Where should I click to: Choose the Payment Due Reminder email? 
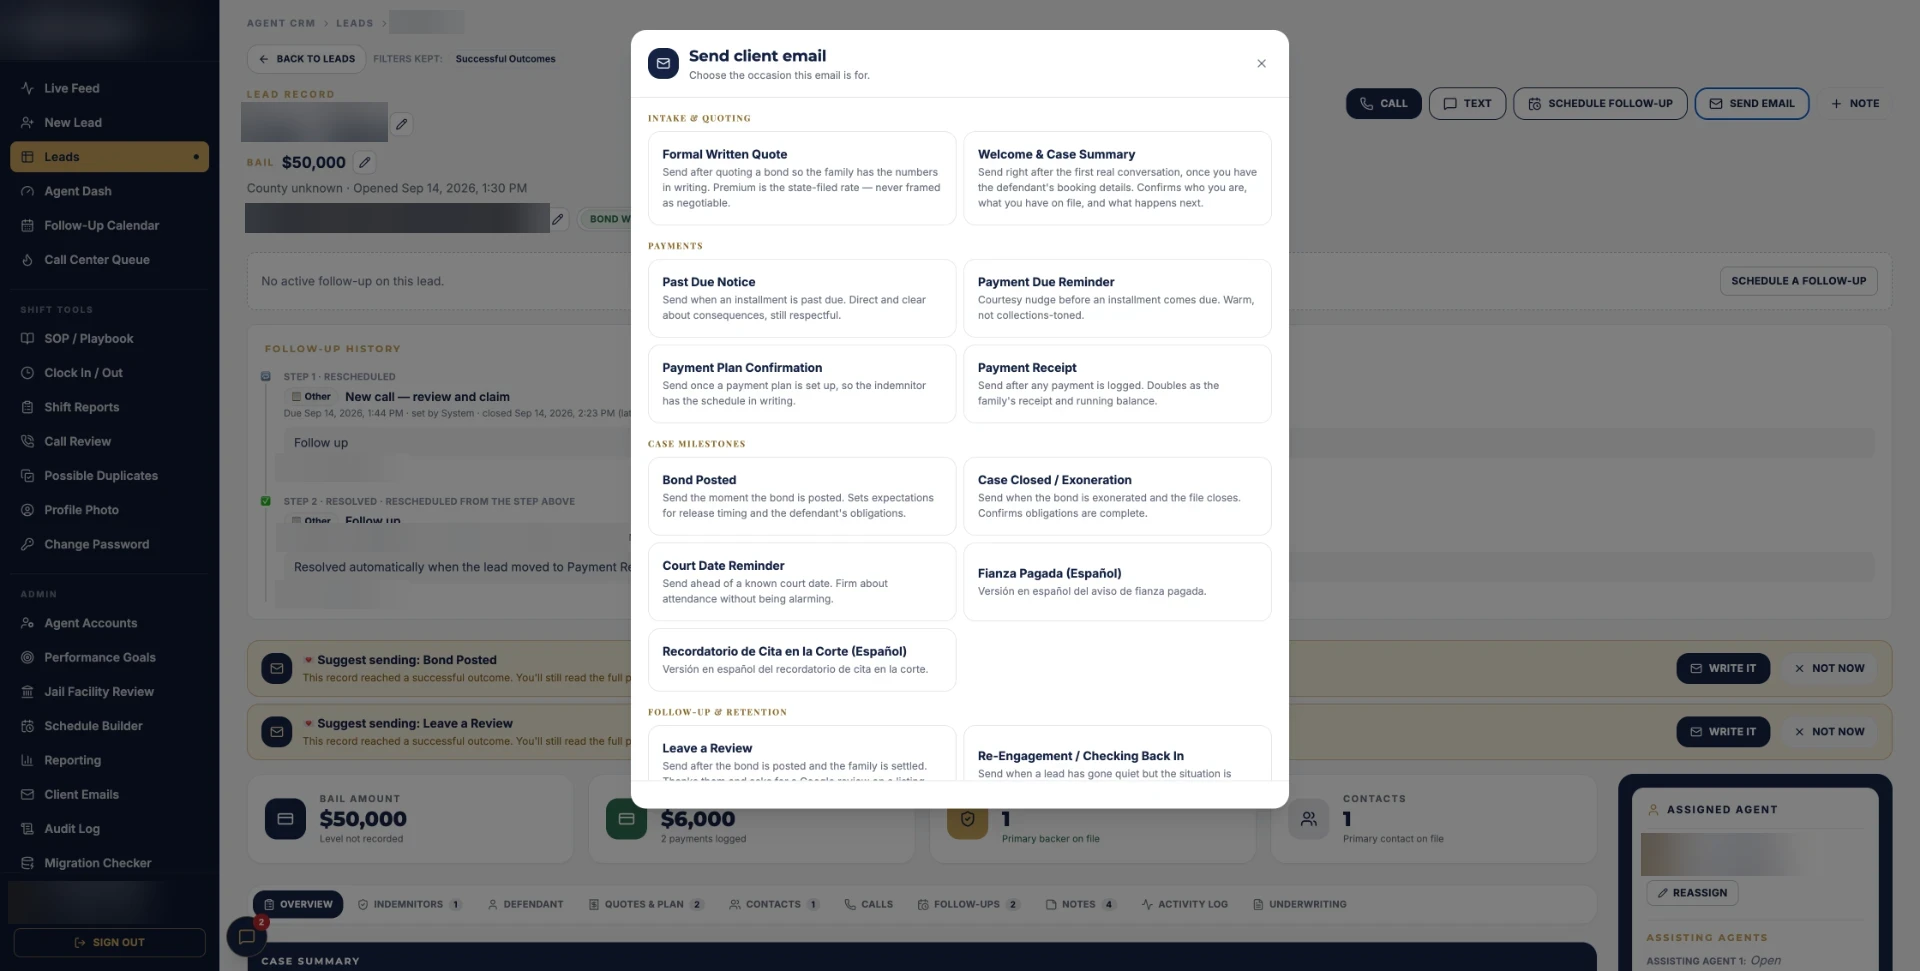(x=1117, y=298)
